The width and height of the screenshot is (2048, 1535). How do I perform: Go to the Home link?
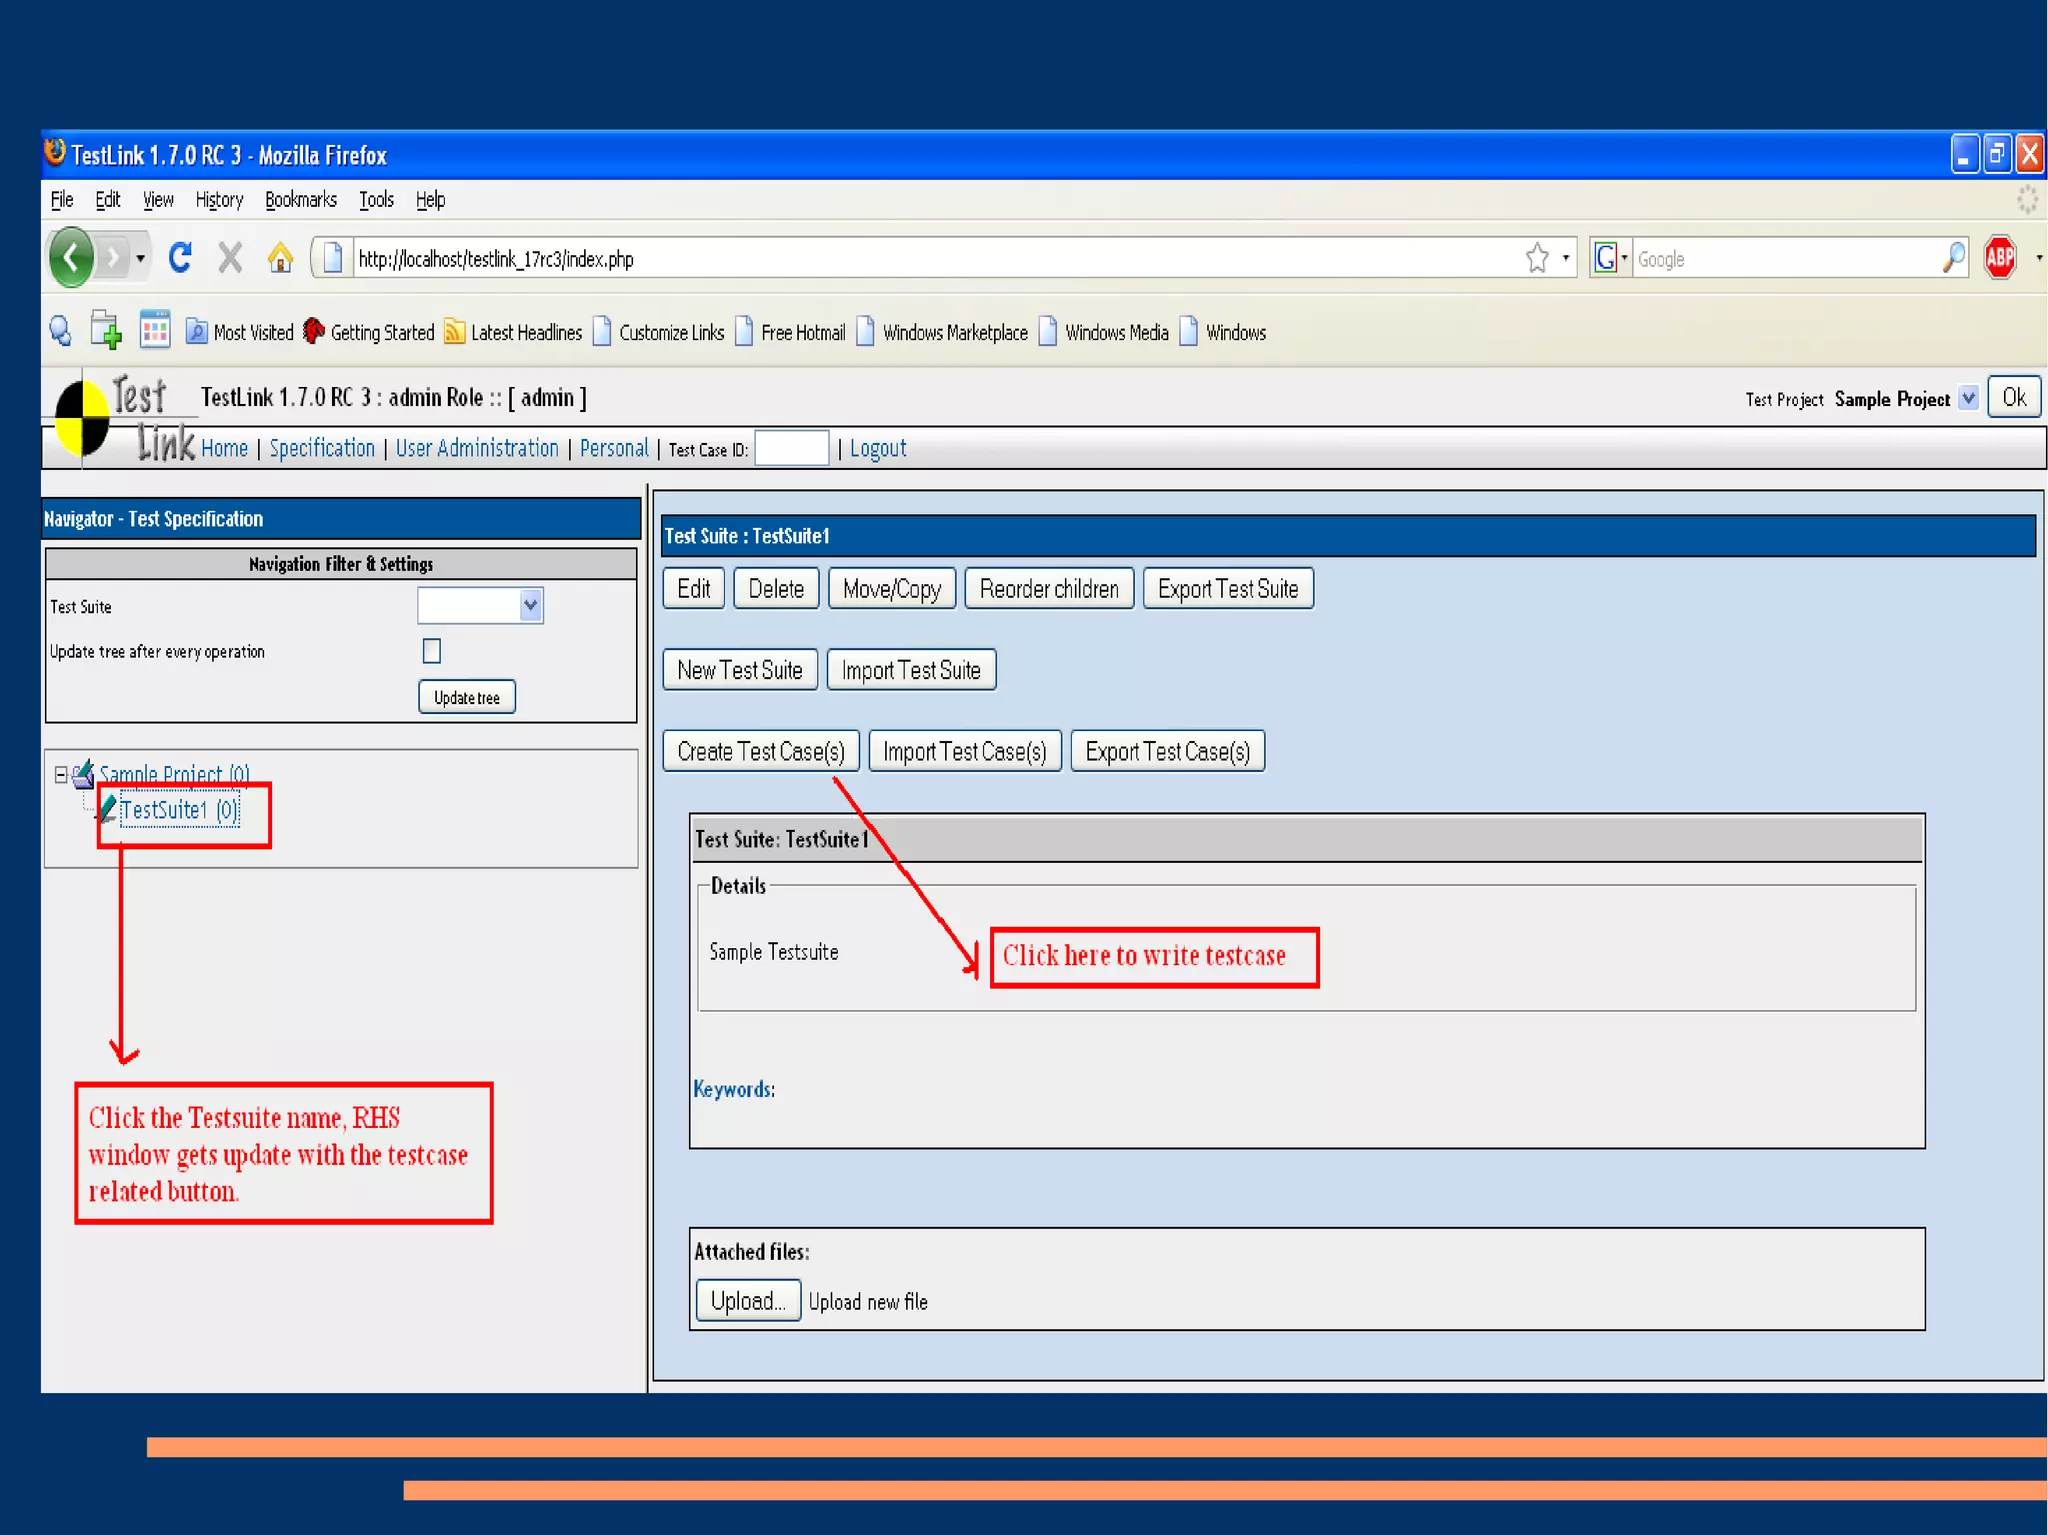224,448
